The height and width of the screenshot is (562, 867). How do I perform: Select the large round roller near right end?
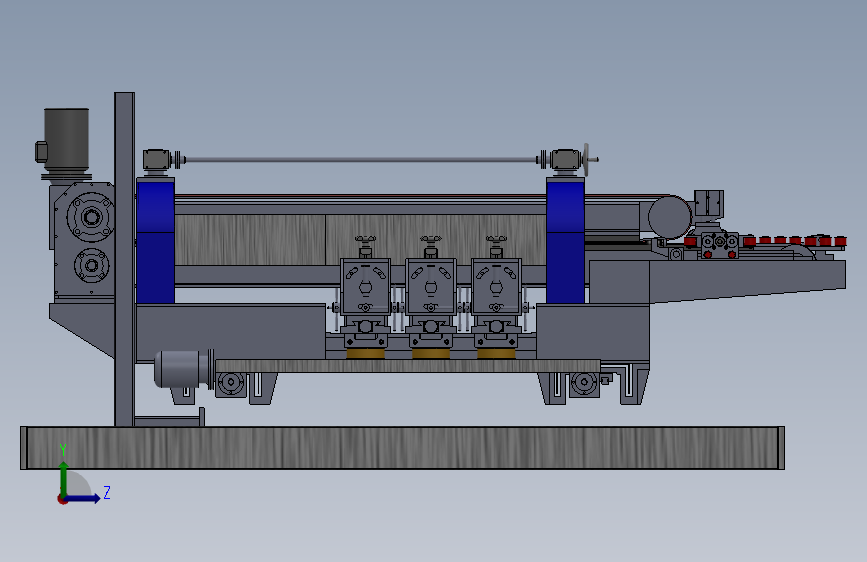(x=670, y=217)
